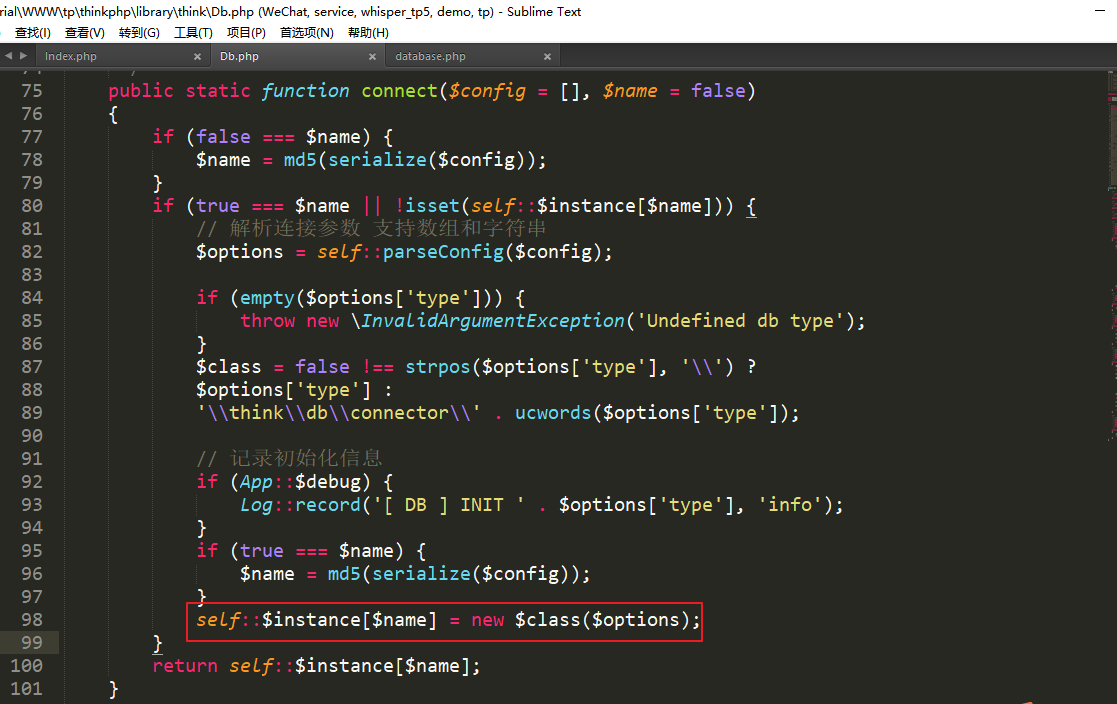Open the 查找(I) menu

point(32,32)
